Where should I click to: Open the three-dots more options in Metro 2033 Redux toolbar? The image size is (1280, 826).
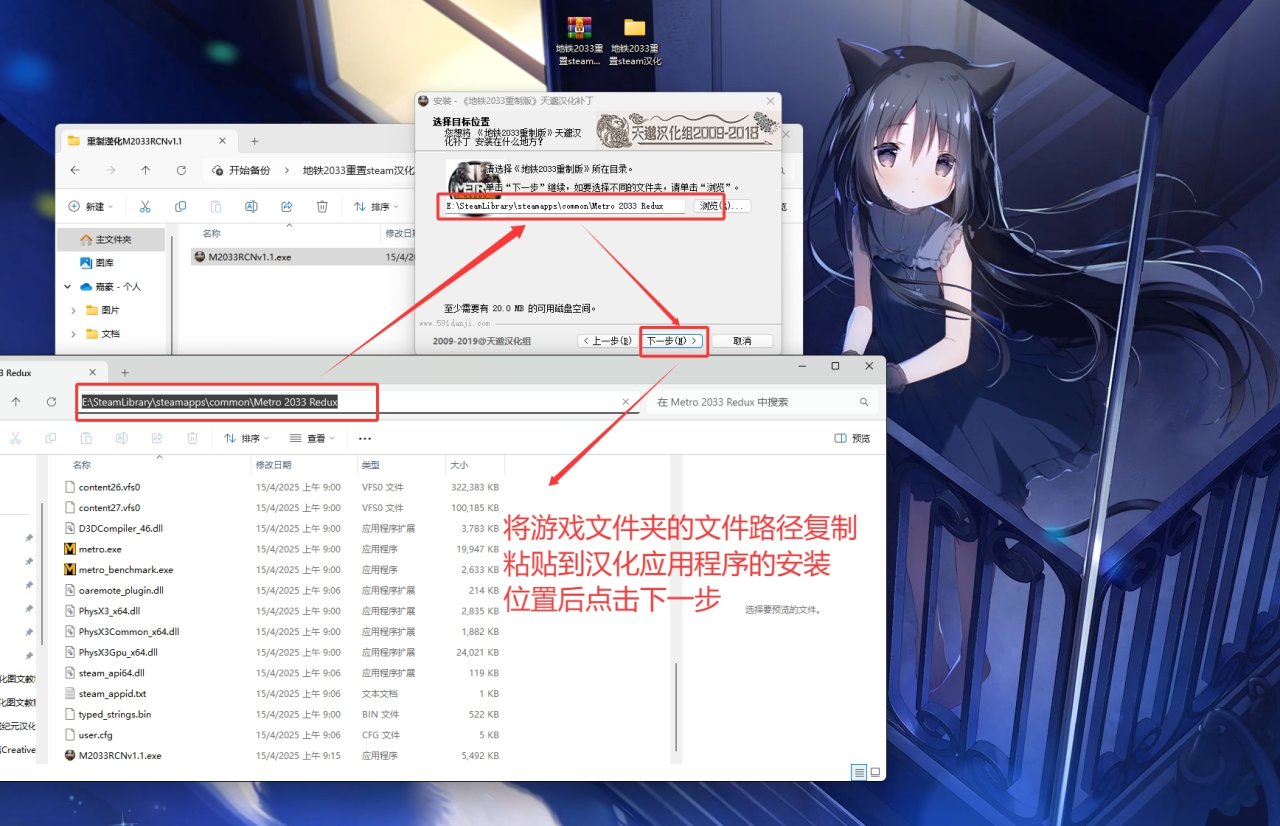[364, 438]
